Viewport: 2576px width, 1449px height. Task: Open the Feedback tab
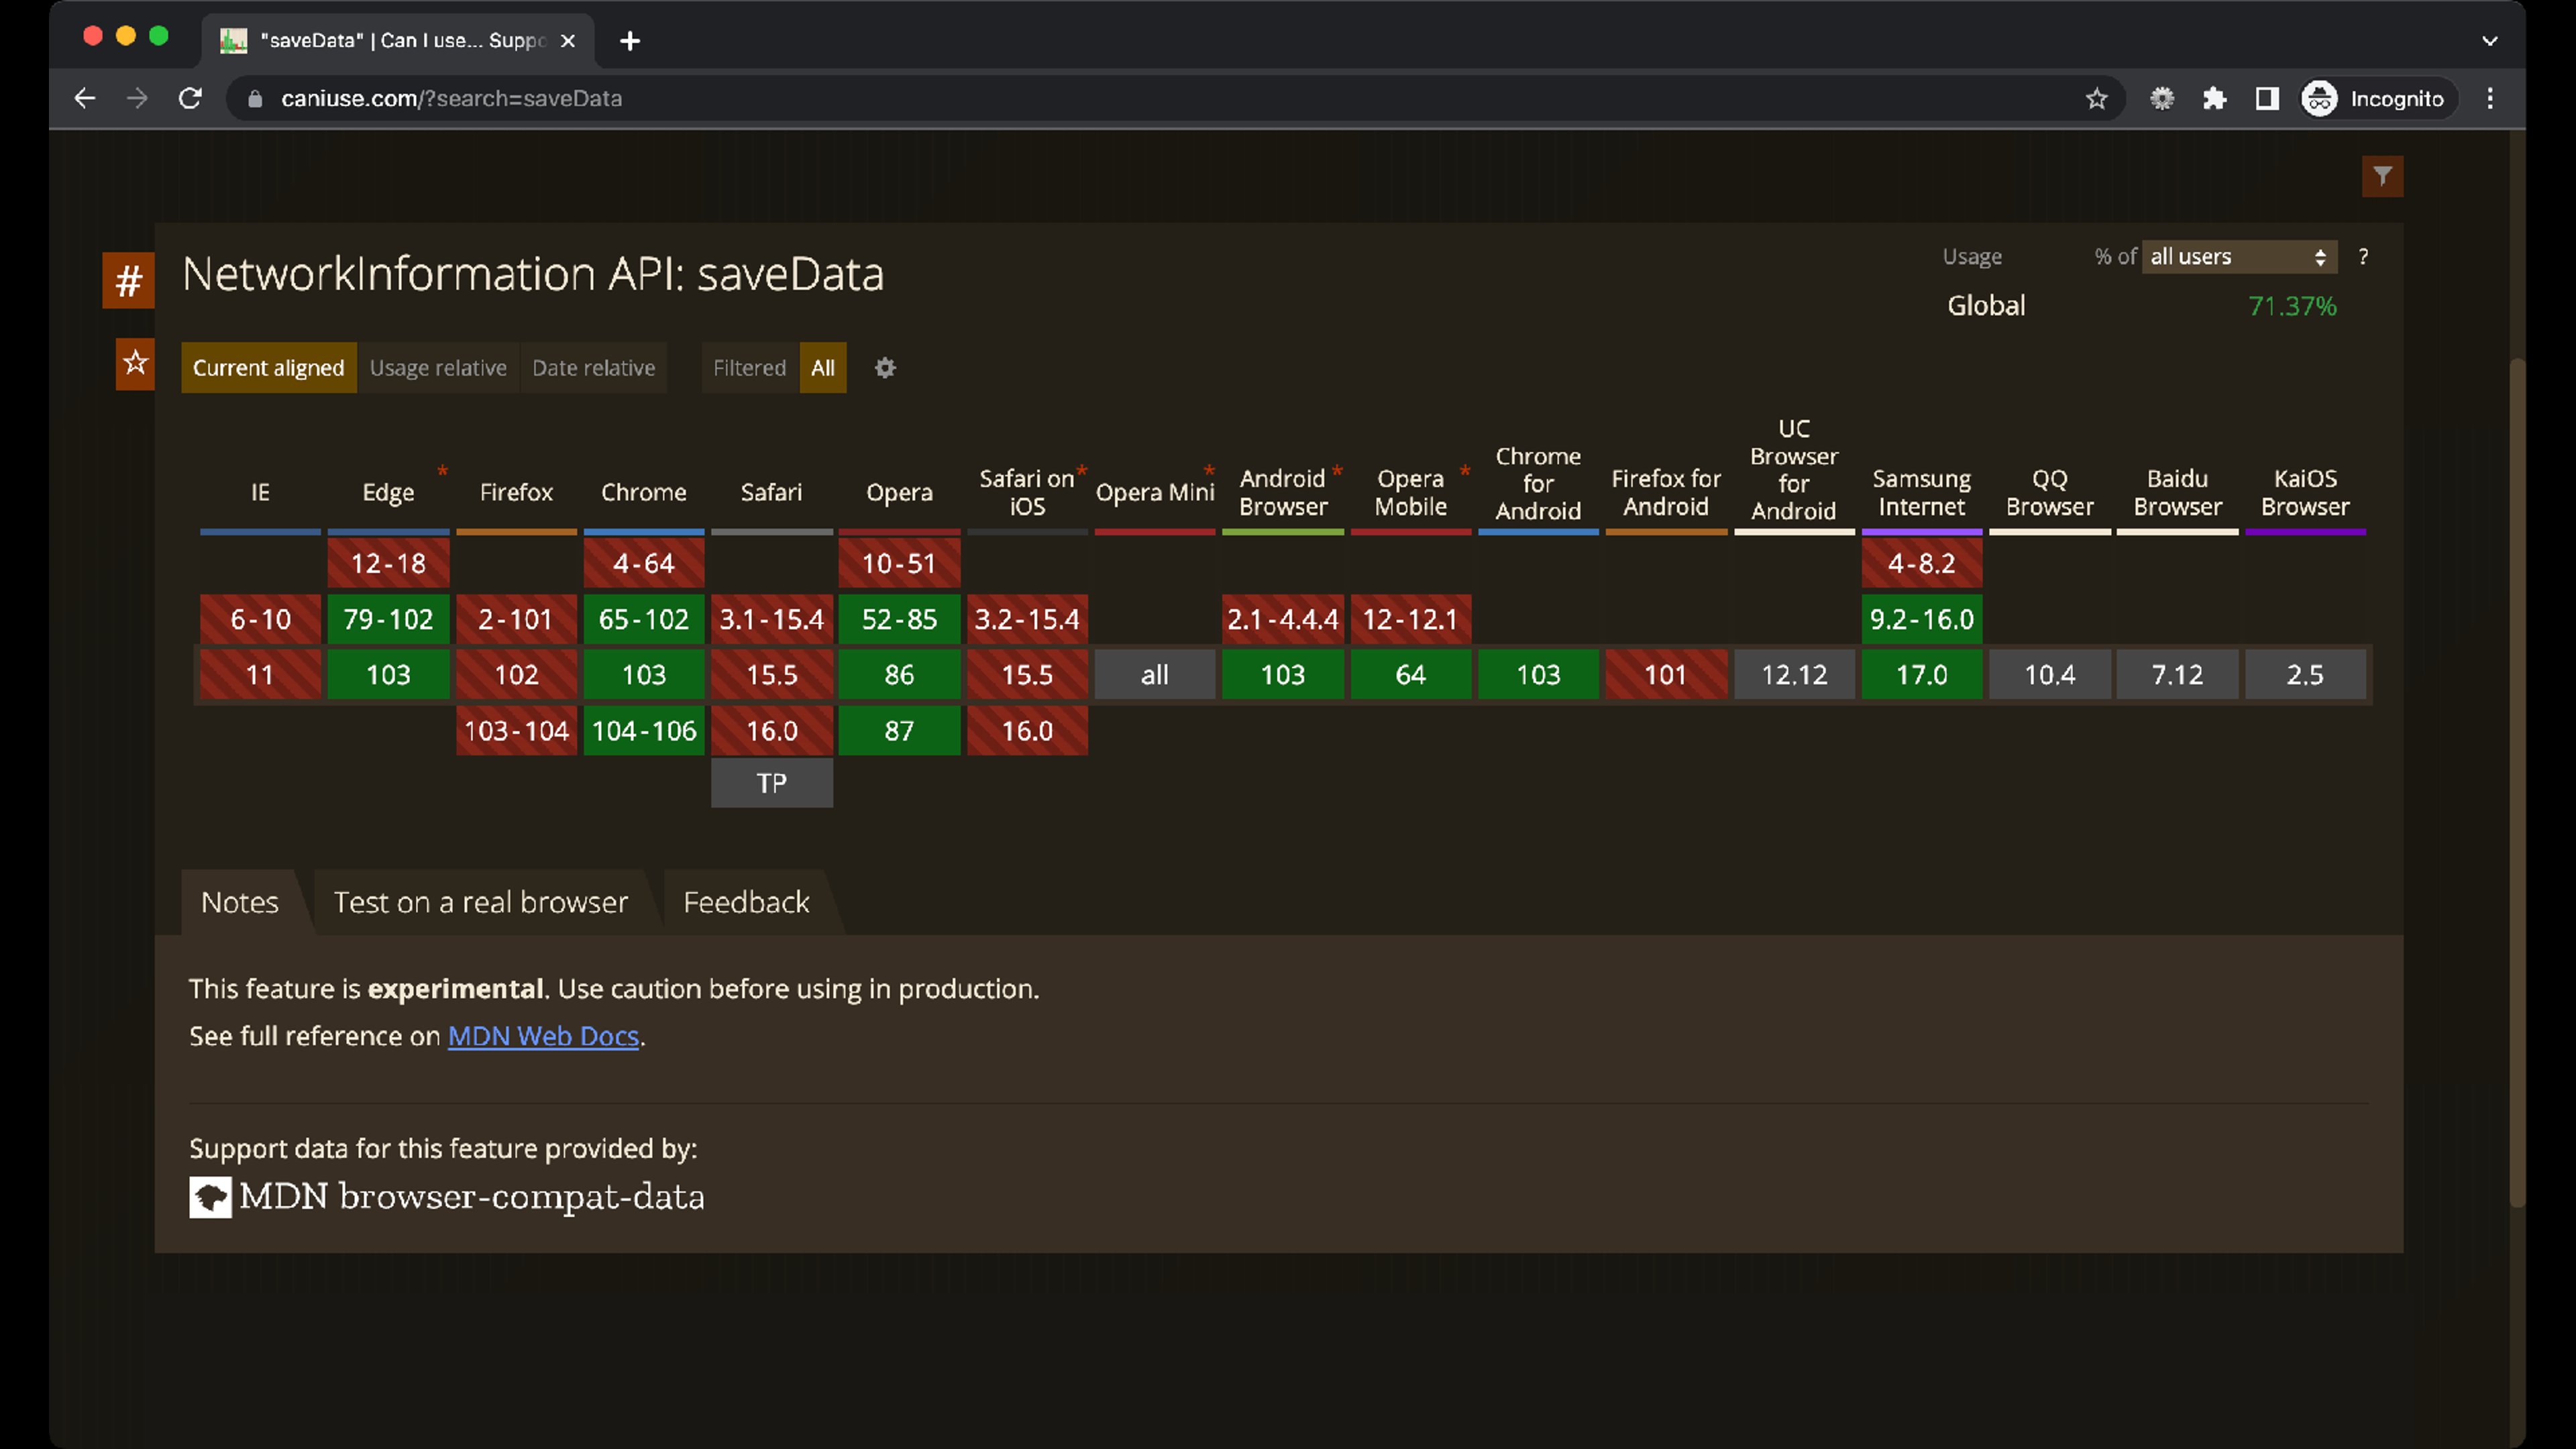click(746, 902)
